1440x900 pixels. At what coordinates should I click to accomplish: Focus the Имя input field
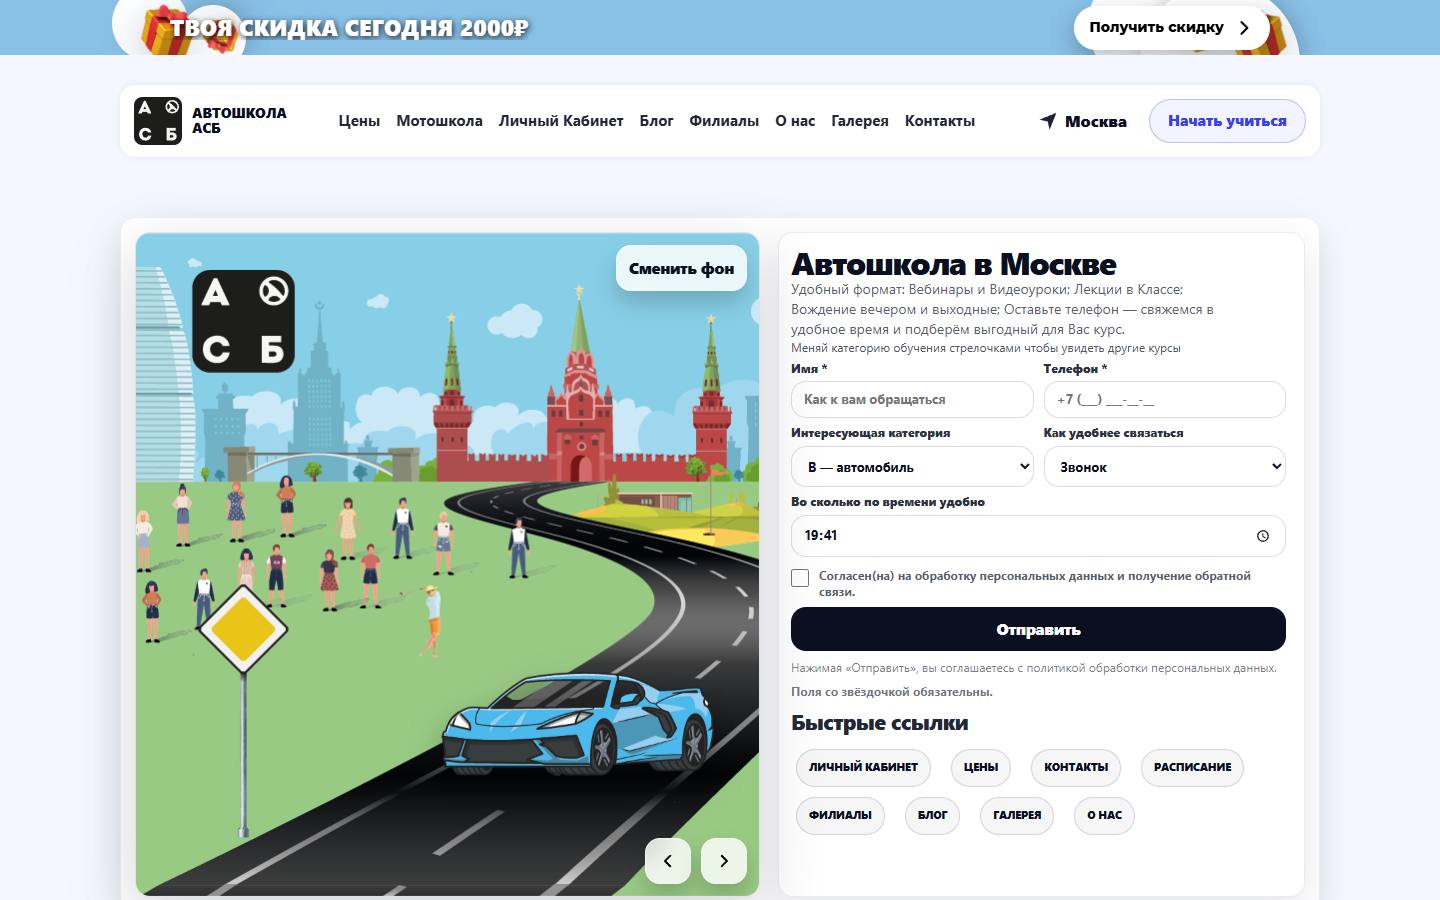pyautogui.click(x=912, y=399)
